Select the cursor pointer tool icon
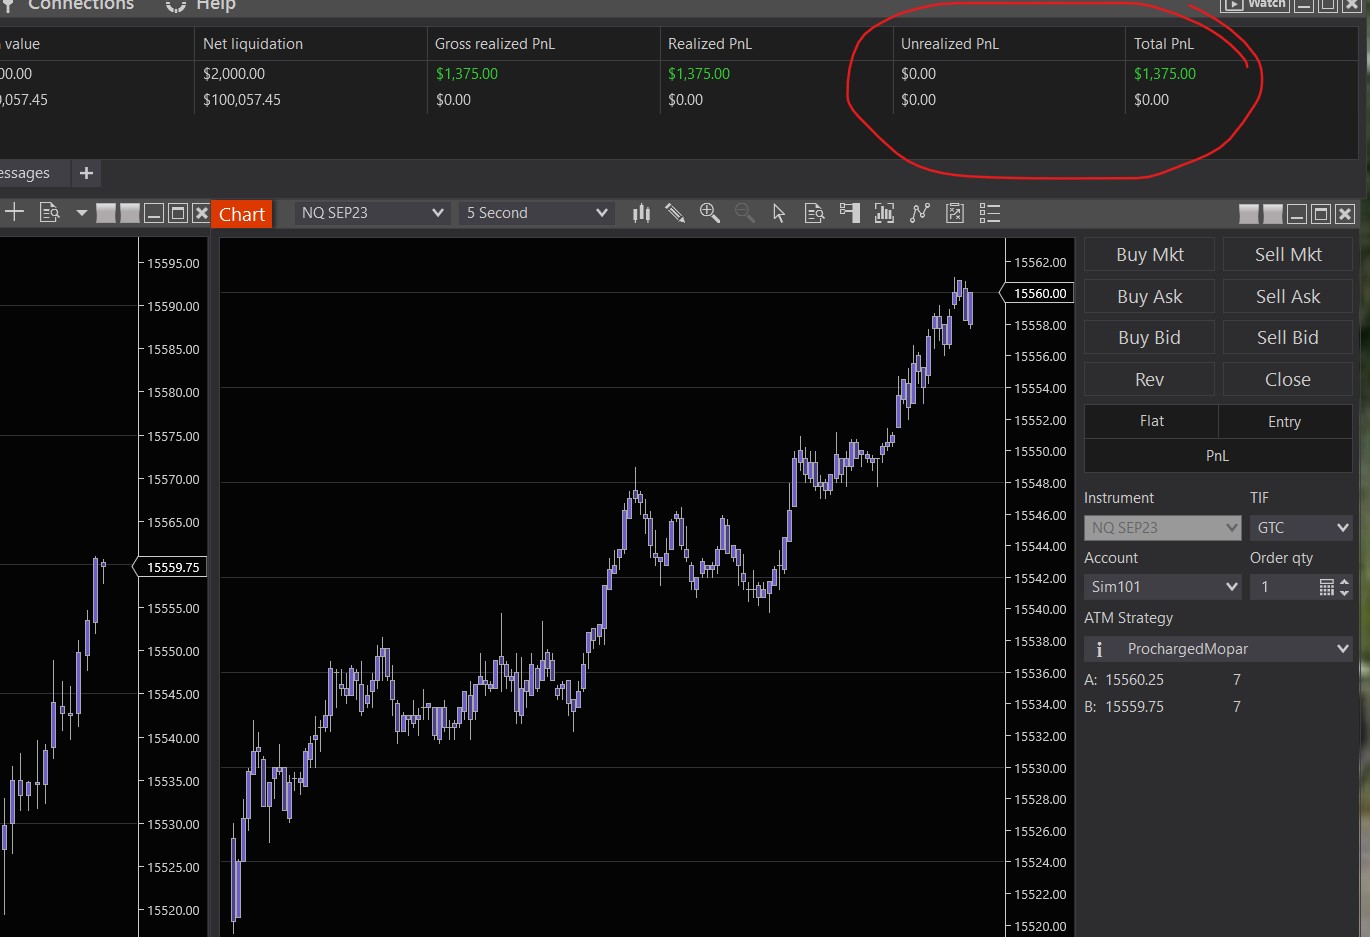The height and width of the screenshot is (937, 1370). tap(779, 213)
